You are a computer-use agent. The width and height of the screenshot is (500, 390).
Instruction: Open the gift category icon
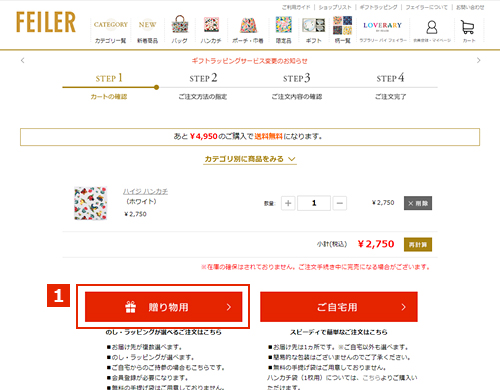pyautogui.click(x=313, y=25)
